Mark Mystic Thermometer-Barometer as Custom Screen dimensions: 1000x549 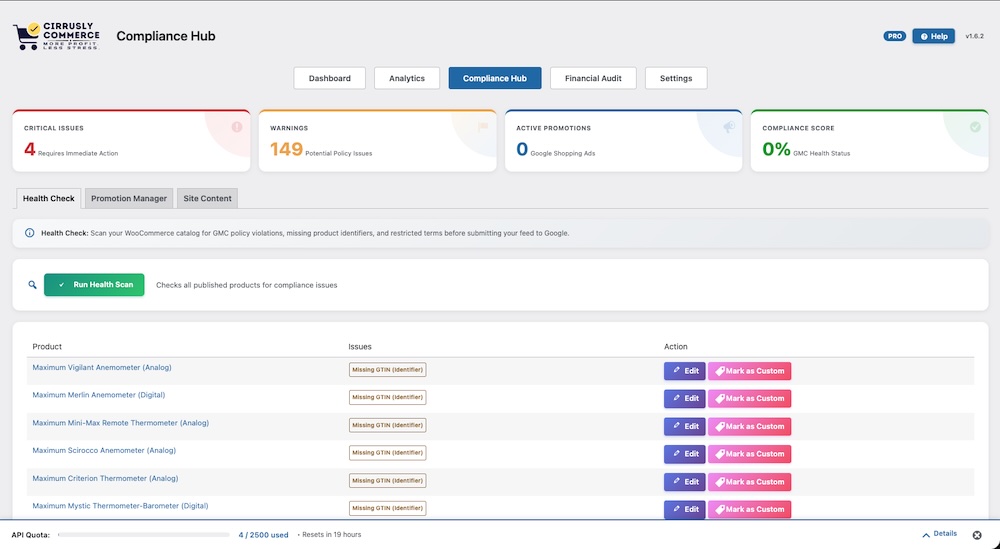pyautogui.click(x=749, y=509)
